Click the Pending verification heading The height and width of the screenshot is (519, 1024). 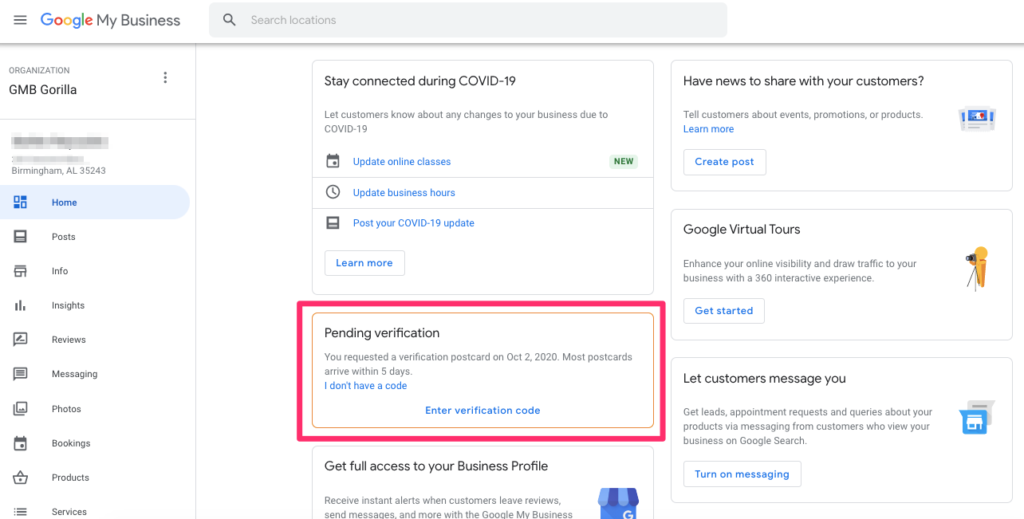click(x=382, y=333)
